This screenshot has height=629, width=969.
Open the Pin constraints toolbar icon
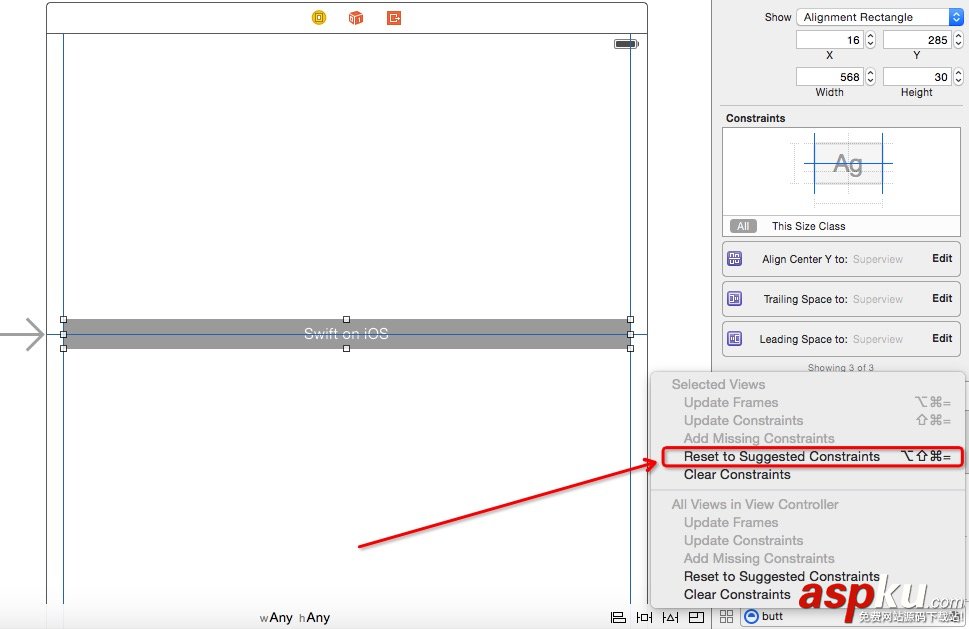pyautogui.click(x=644, y=617)
